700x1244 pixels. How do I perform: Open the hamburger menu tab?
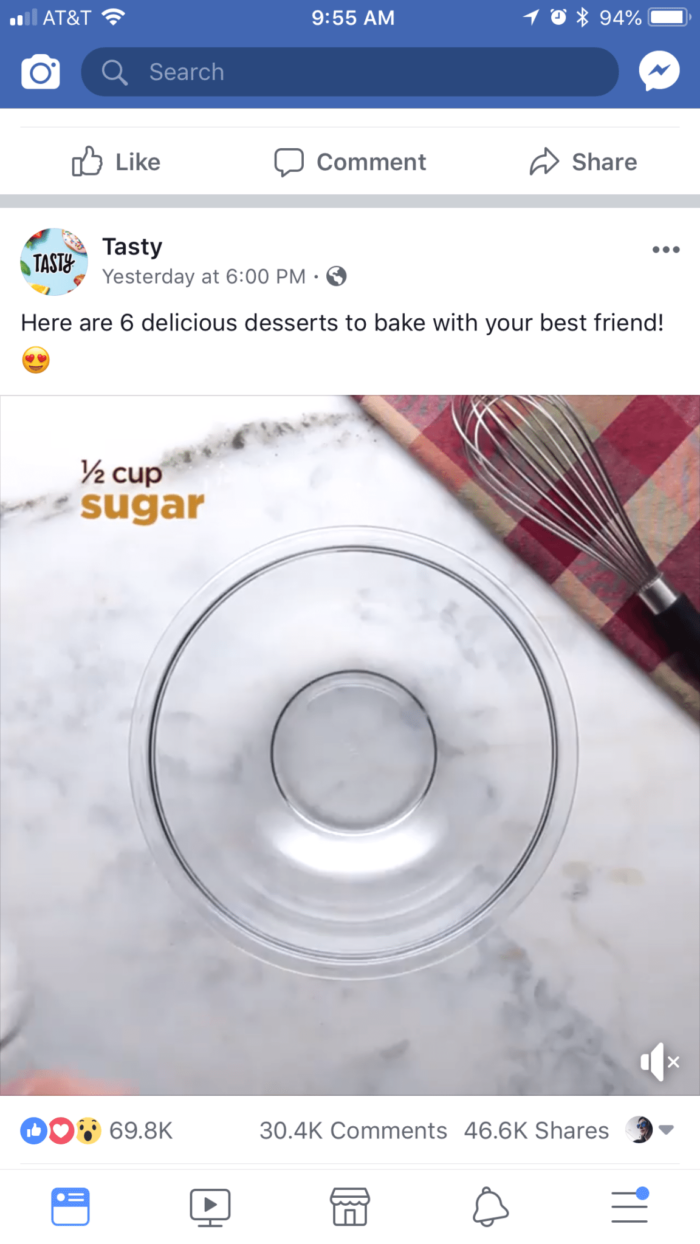(x=630, y=1206)
